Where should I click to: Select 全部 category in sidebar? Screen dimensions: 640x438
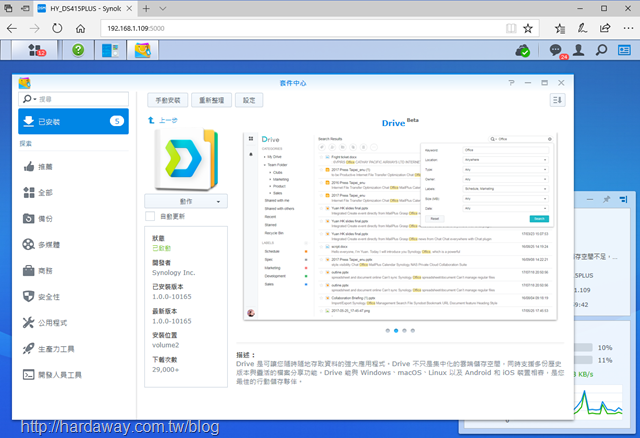73,193
